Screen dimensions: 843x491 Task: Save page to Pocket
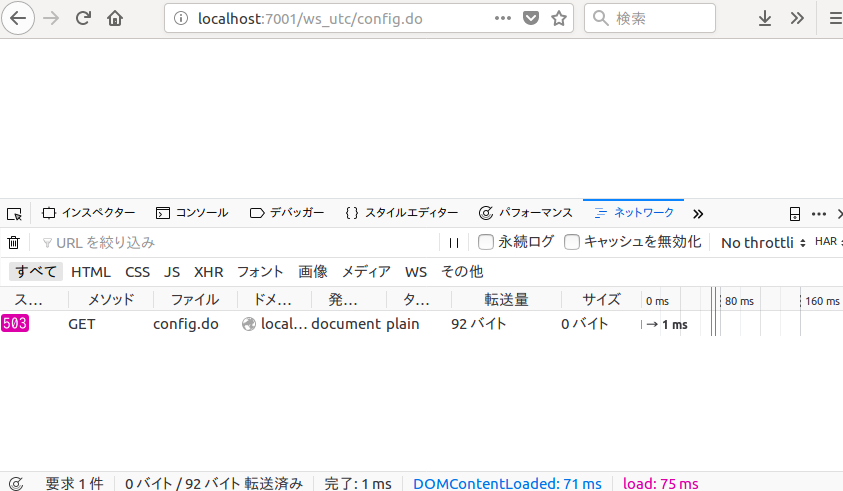(531, 18)
